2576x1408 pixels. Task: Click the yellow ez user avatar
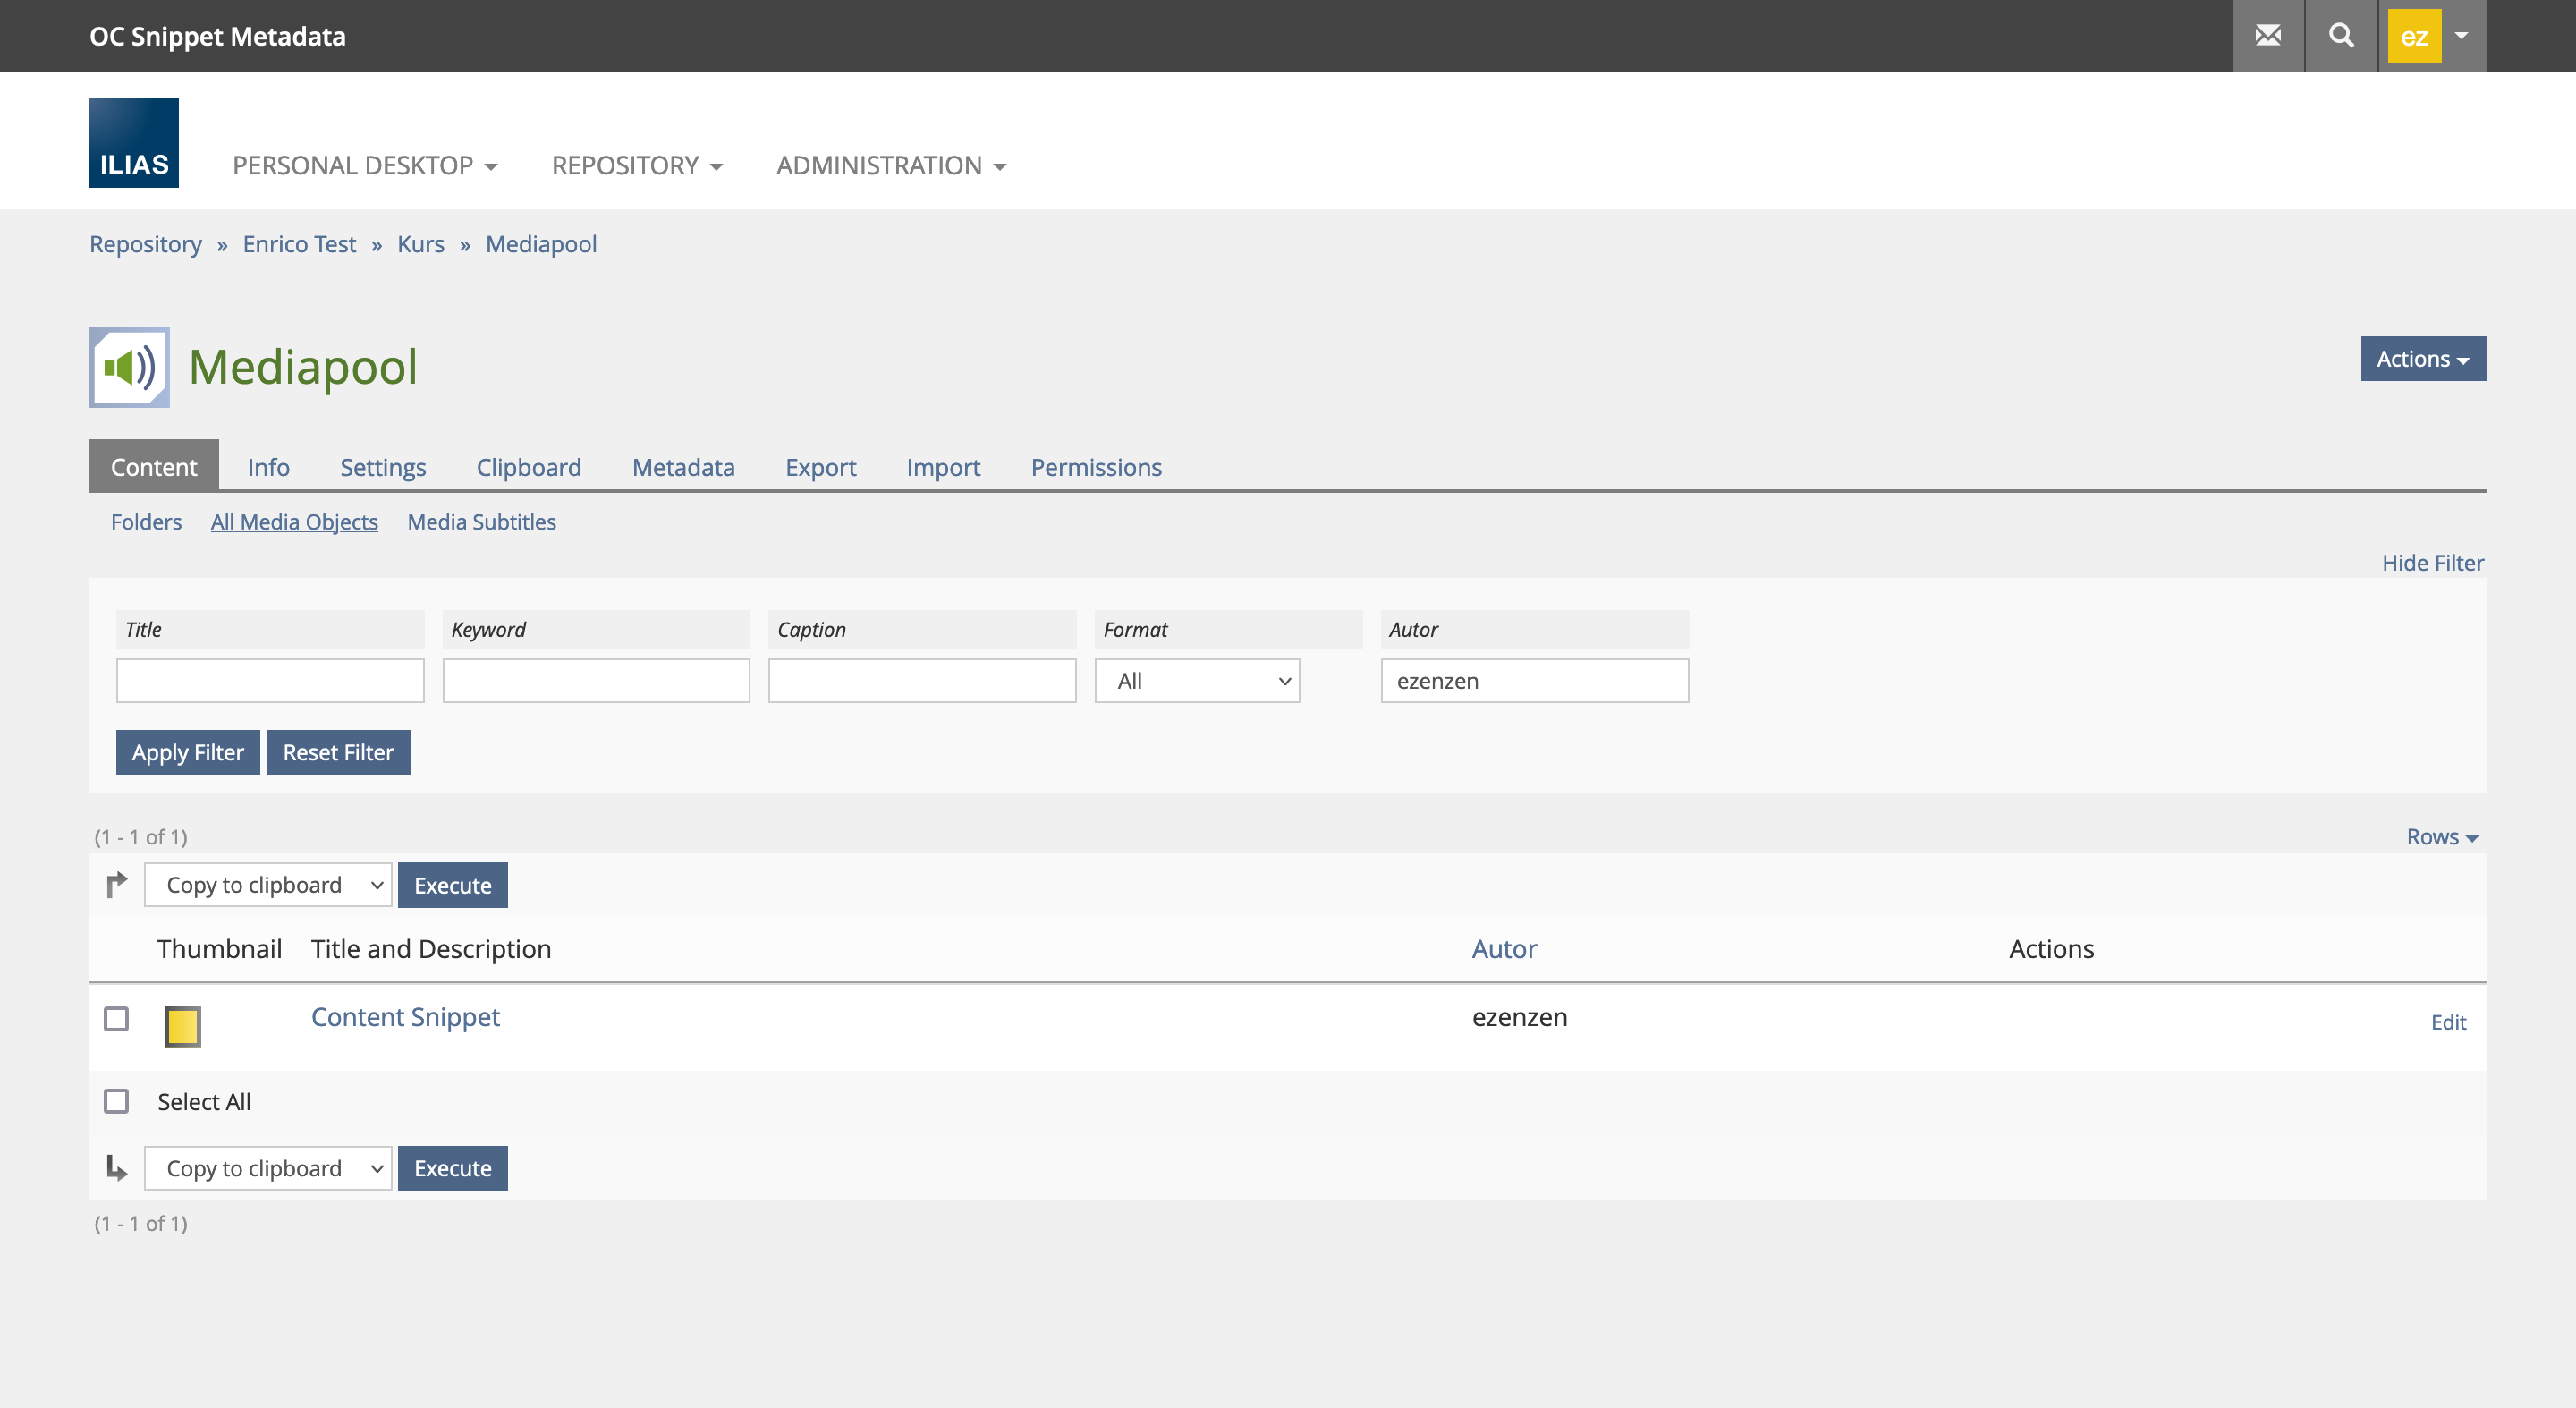pyautogui.click(x=2413, y=36)
